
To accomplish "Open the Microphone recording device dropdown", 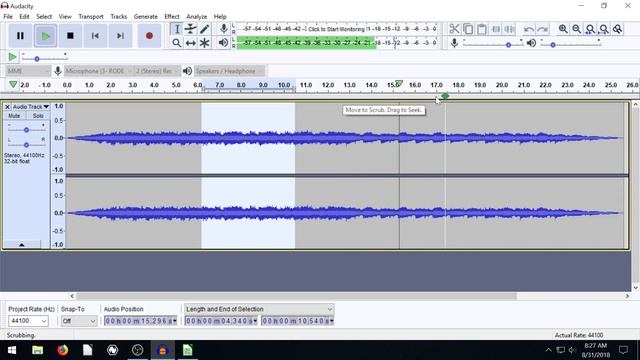I will pyautogui.click(x=98, y=71).
